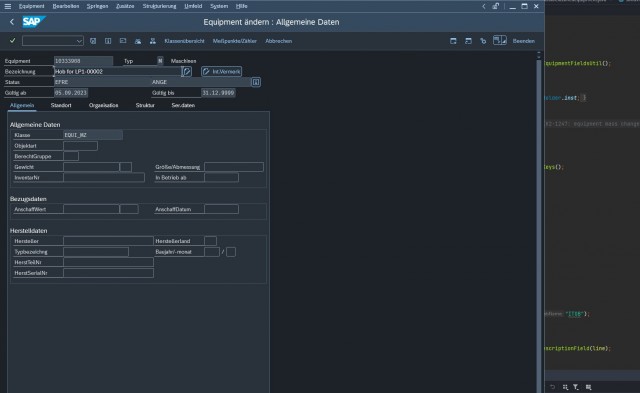Click the InventarNr input field
The image size is (640, 393).
[104, 178]
